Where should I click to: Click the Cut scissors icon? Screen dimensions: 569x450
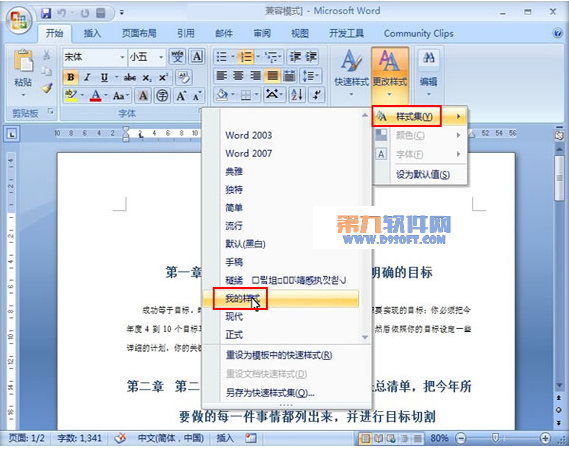47,55
